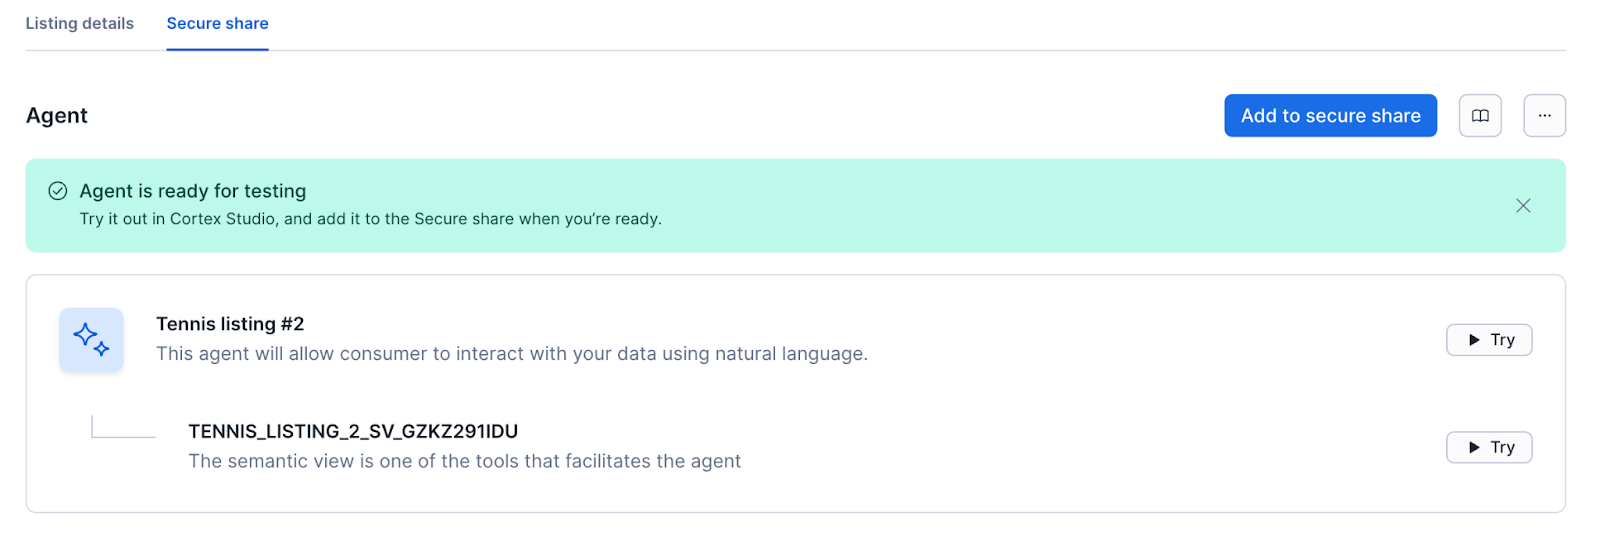Select the TENNIS_LISTING_2_SV_GZKZ291IDU semantic view name

(x=353, y=432)
